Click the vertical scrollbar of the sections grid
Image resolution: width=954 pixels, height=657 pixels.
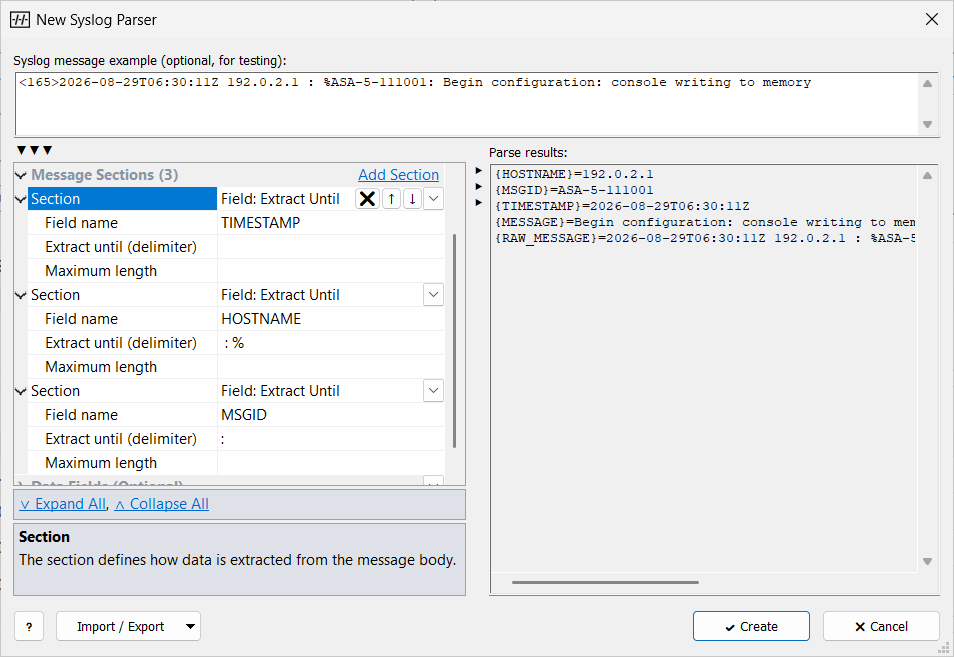pyautogui.click(x=454, y=341)
